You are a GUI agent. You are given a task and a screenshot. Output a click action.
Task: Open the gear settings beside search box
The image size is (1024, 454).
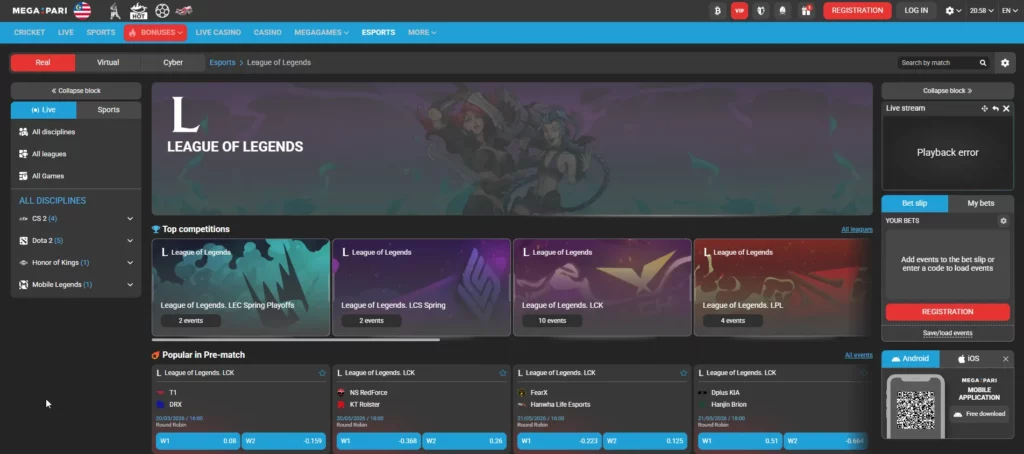coord(1005,63)
